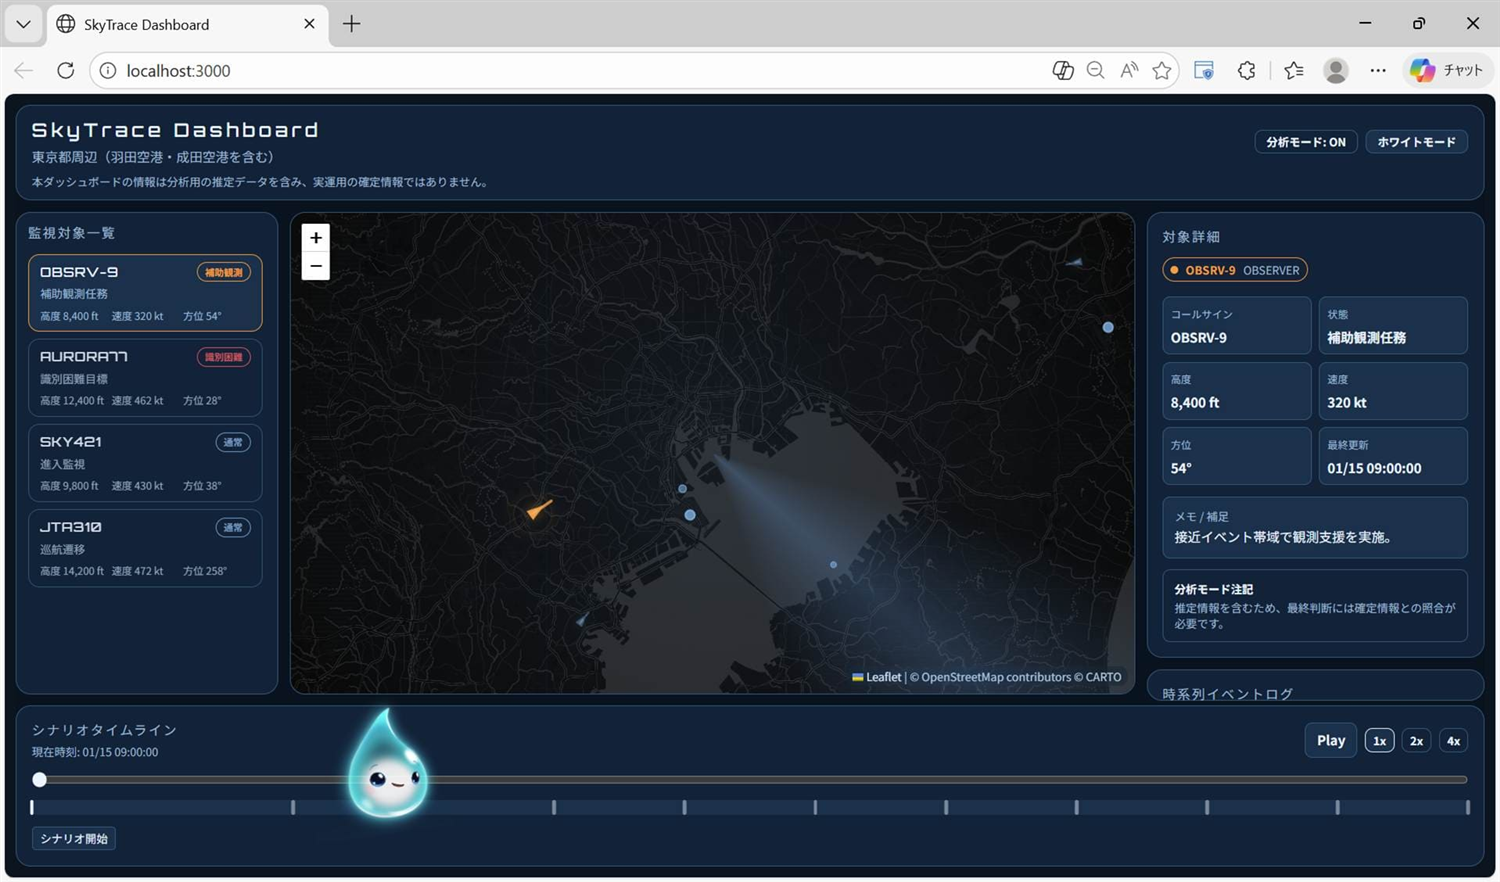Click the scenario timeline slider handle
Viewport: 1500px width, 882px height.
pyautogui.click(x=40, y=779)
